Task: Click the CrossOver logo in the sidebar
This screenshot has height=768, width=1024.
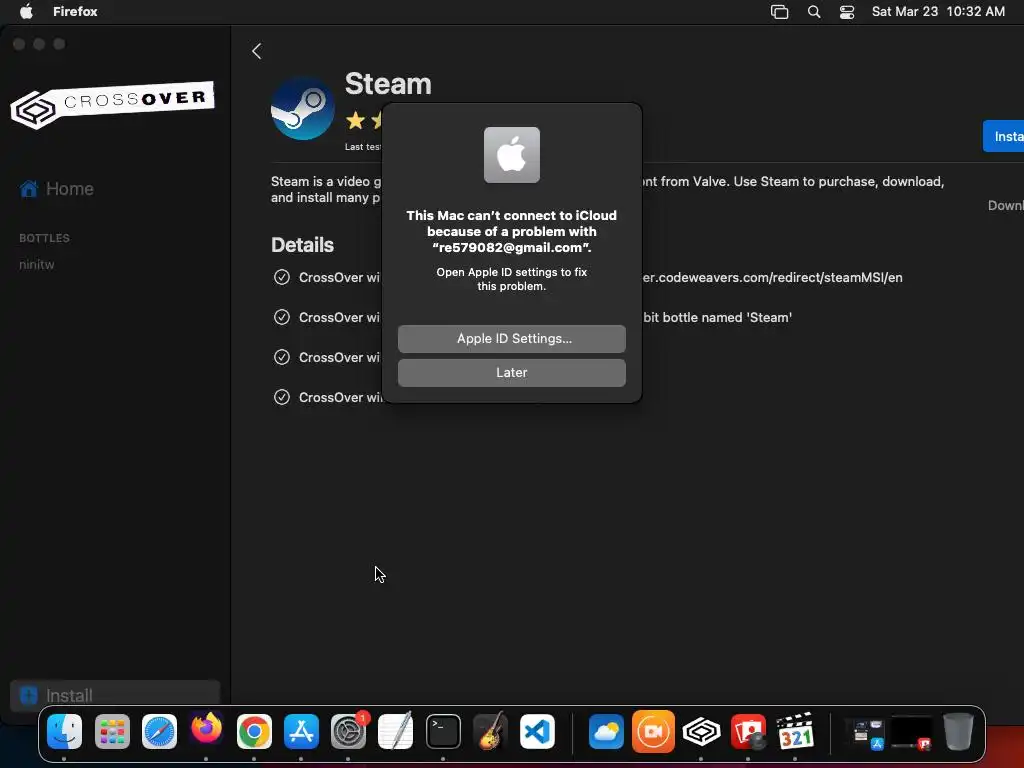Action: point(112,104)
